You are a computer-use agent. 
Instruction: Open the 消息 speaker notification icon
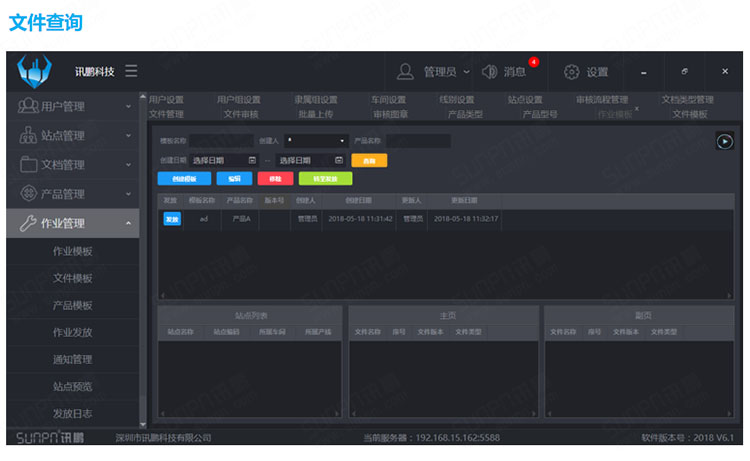(489, 72)
